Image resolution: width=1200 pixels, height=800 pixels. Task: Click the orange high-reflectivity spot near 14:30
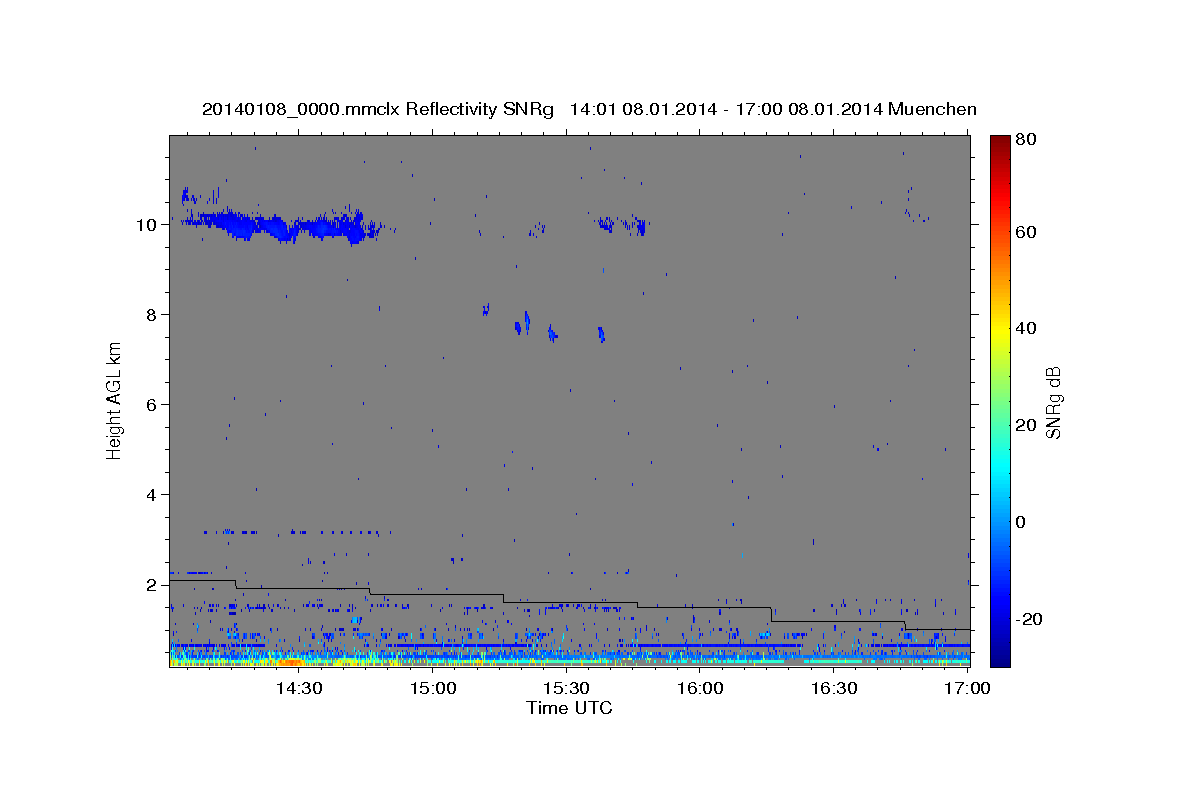[x=291, y=661]
